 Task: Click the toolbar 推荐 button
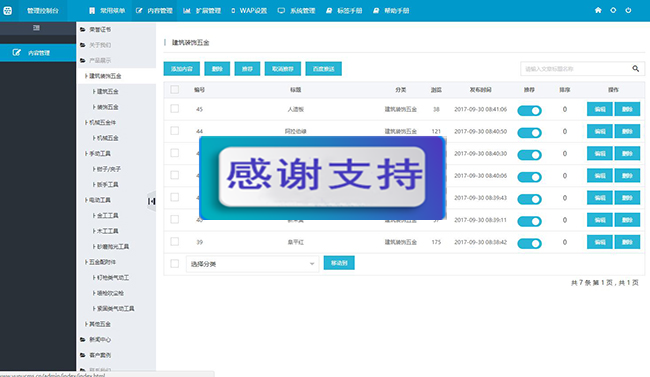247,69
